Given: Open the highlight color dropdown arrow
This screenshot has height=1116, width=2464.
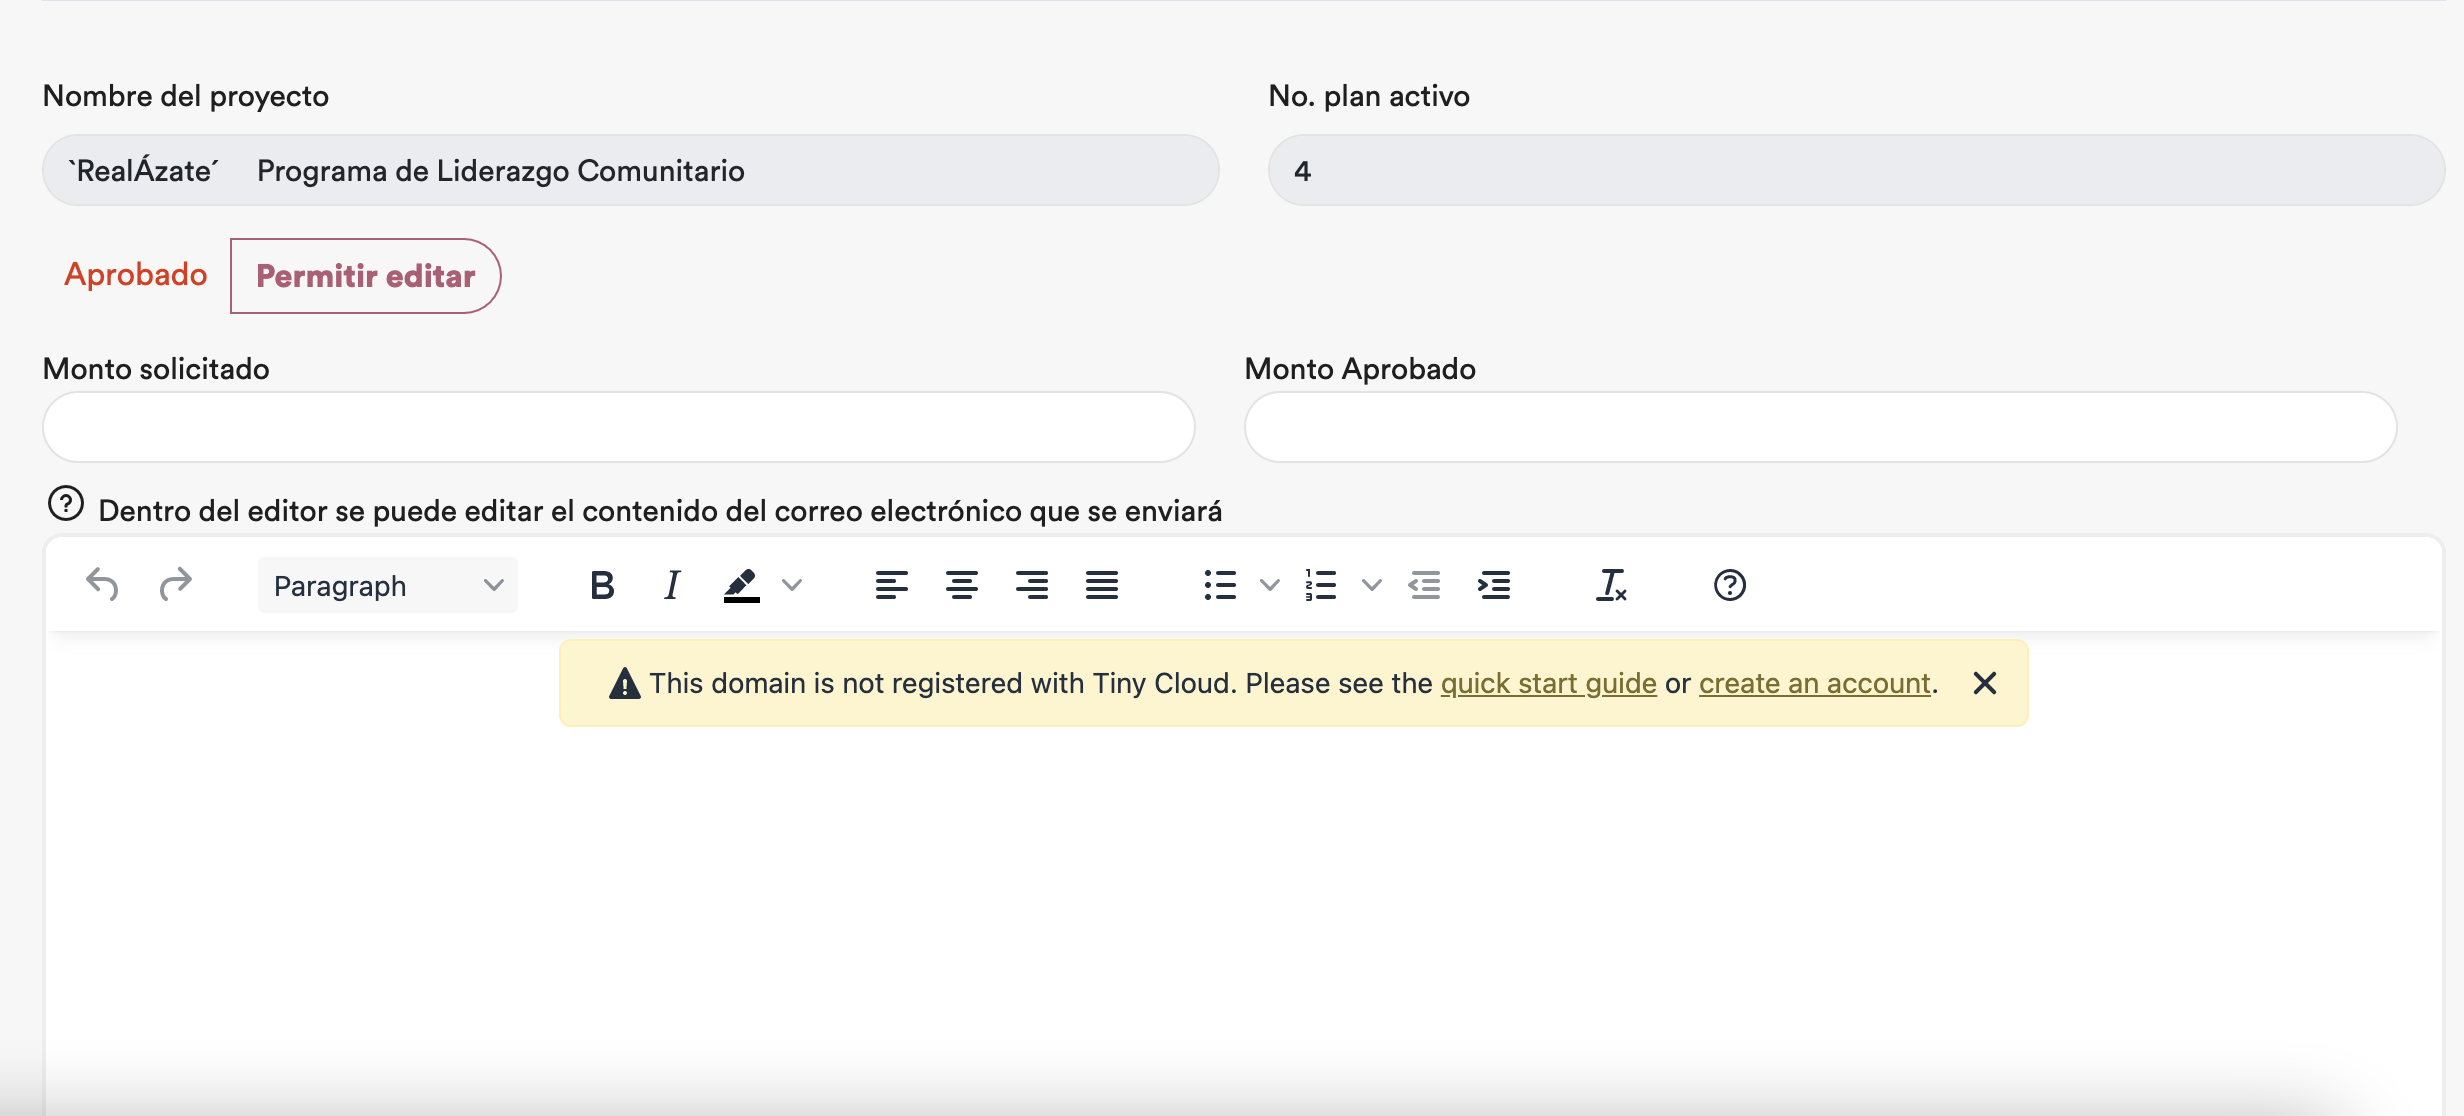Looking at the screenshot, I should (792, 585).
